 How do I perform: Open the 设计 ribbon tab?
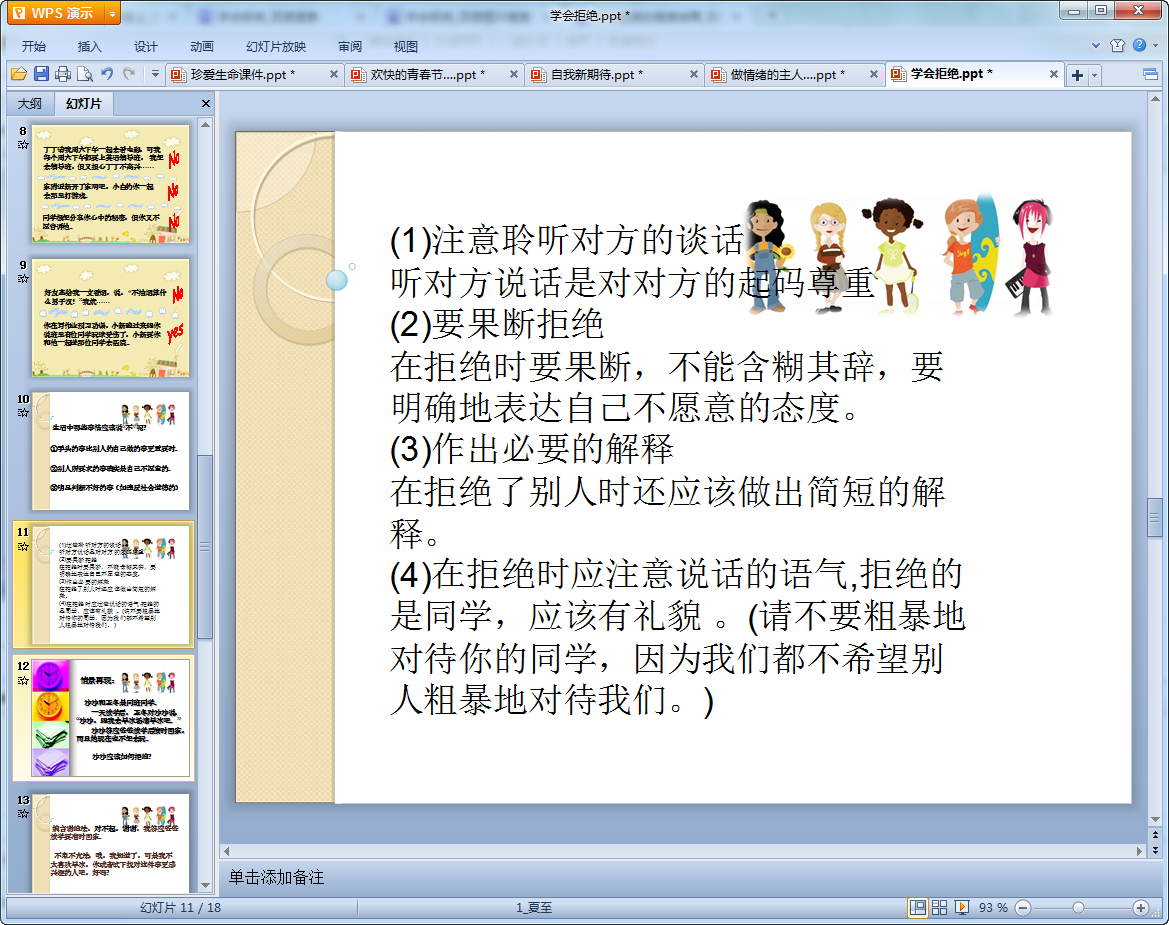pyautogui.click(x=145, y=46)
